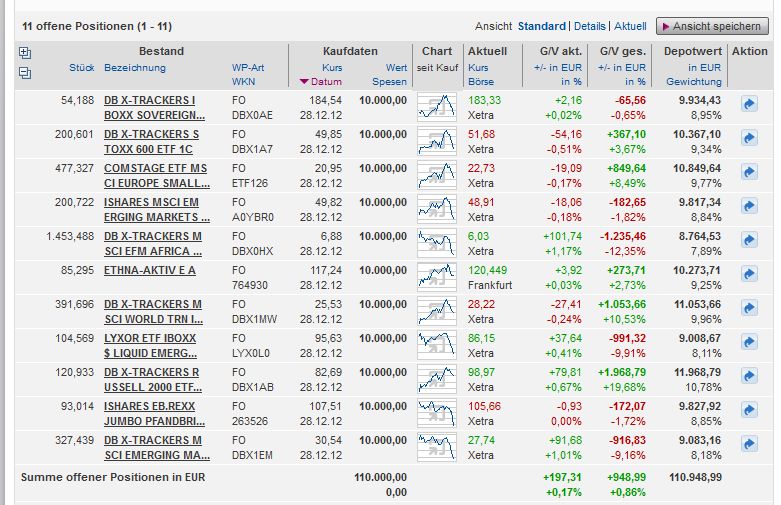Switch to the Details view
The width and height of the screenshot is (781, 505).
point(589,26)
